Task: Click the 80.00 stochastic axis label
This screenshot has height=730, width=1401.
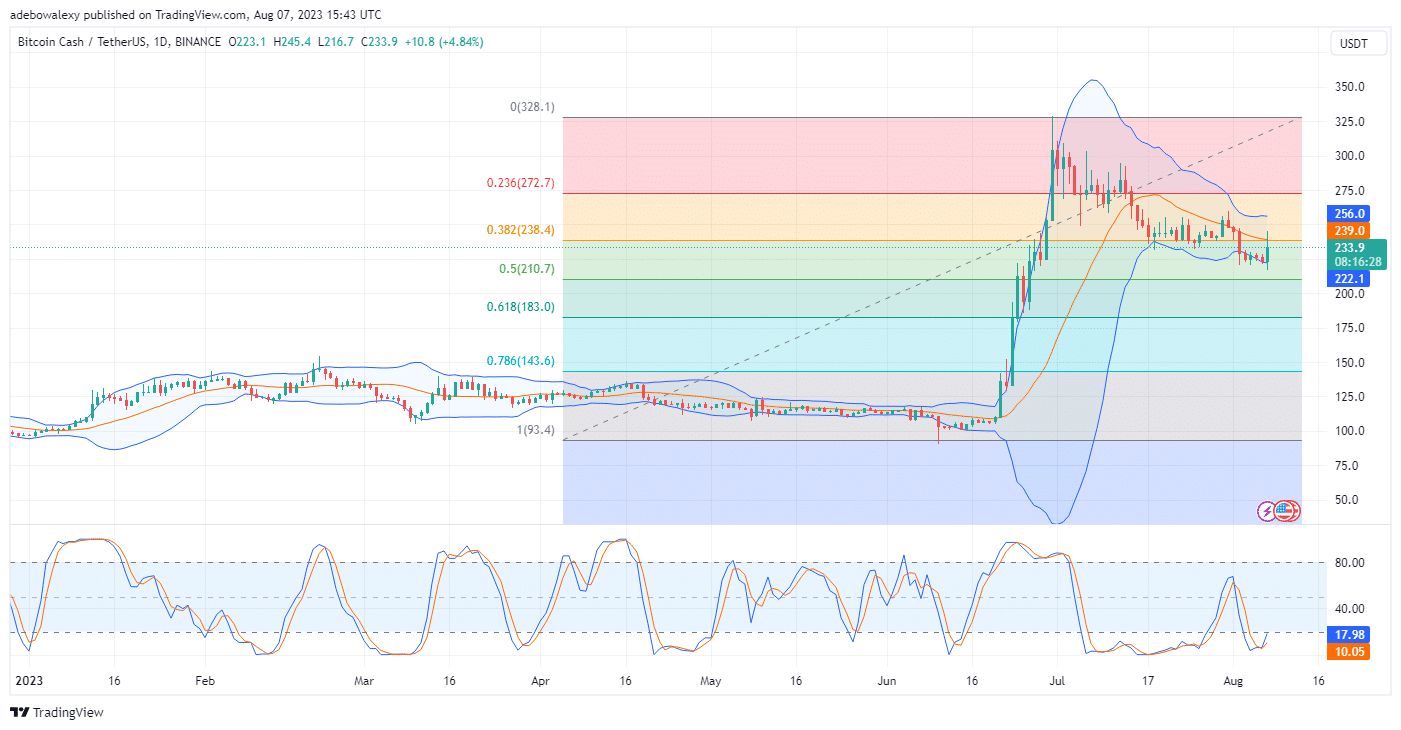Action: 1350,563
